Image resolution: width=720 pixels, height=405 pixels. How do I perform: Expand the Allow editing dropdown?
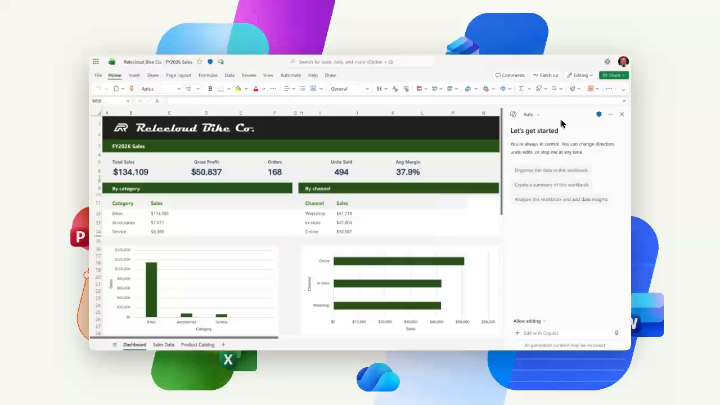pos(529,321)
